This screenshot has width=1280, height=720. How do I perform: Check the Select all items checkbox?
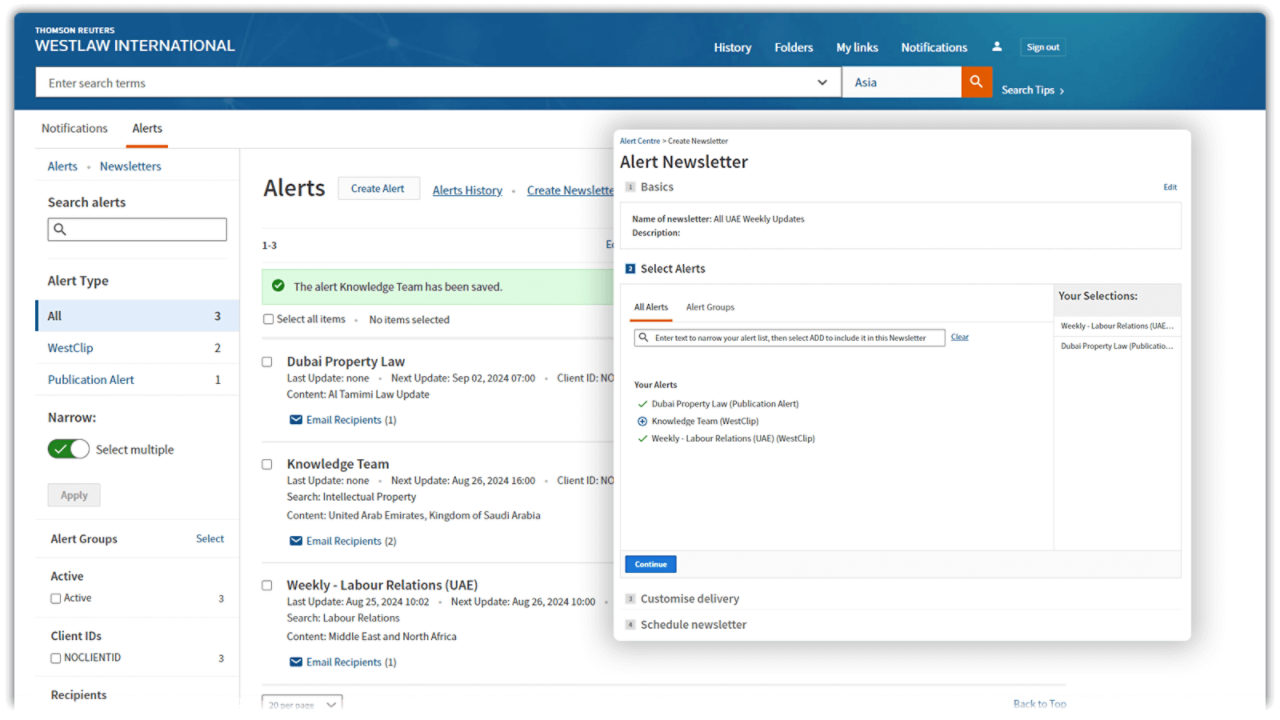point(268,319)
